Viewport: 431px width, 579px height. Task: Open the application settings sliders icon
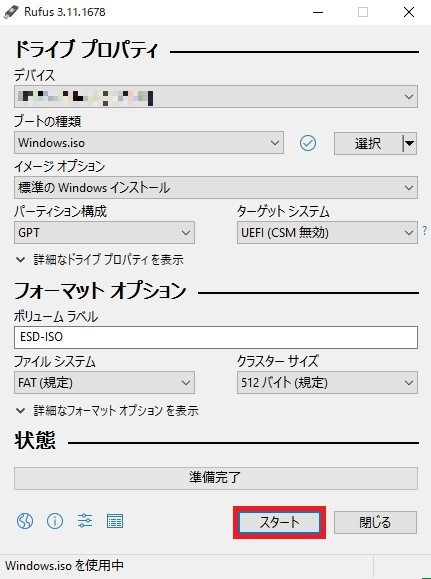tap(85, 521)
